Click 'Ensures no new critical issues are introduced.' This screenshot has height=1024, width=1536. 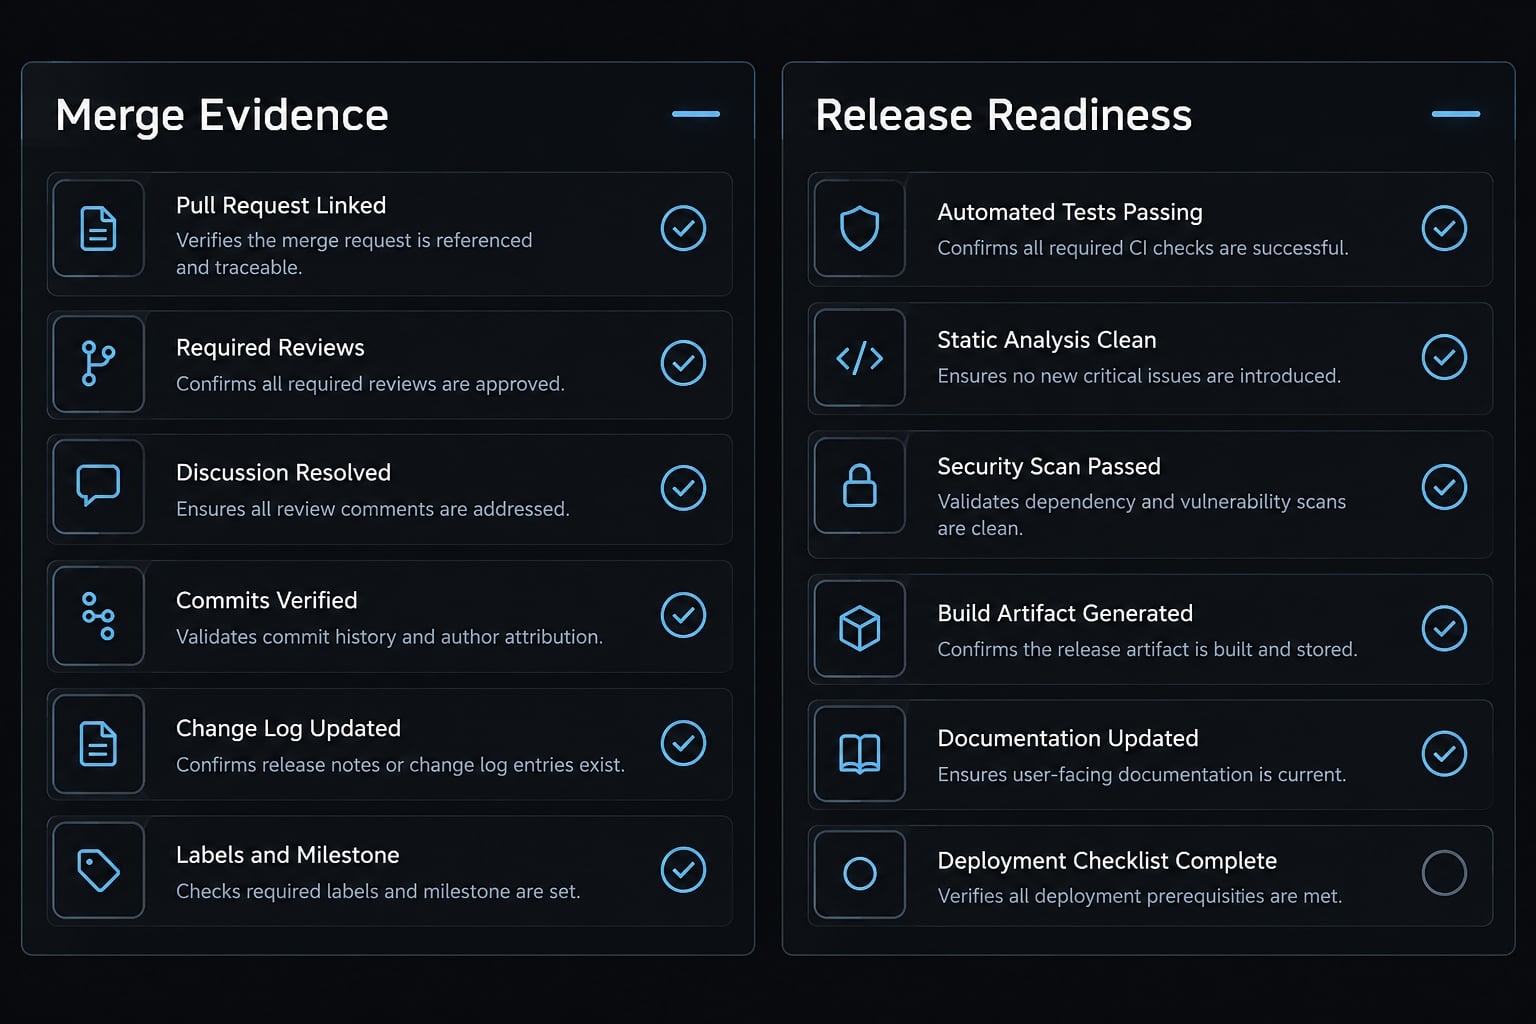click(1139, 376)
